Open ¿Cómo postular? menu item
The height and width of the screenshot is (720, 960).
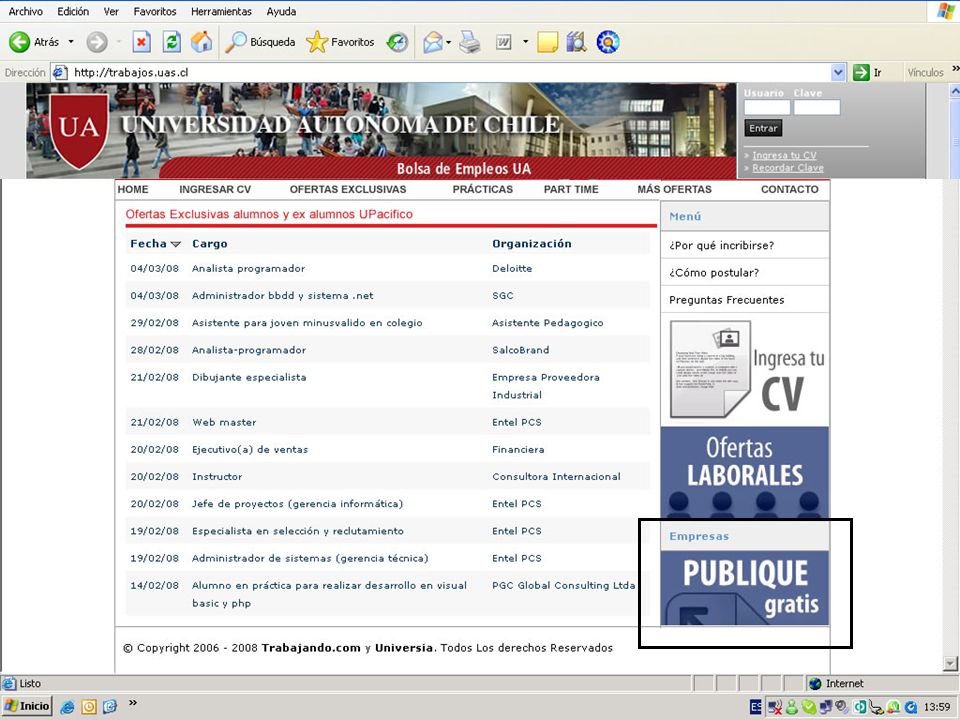tap(713, 272)
